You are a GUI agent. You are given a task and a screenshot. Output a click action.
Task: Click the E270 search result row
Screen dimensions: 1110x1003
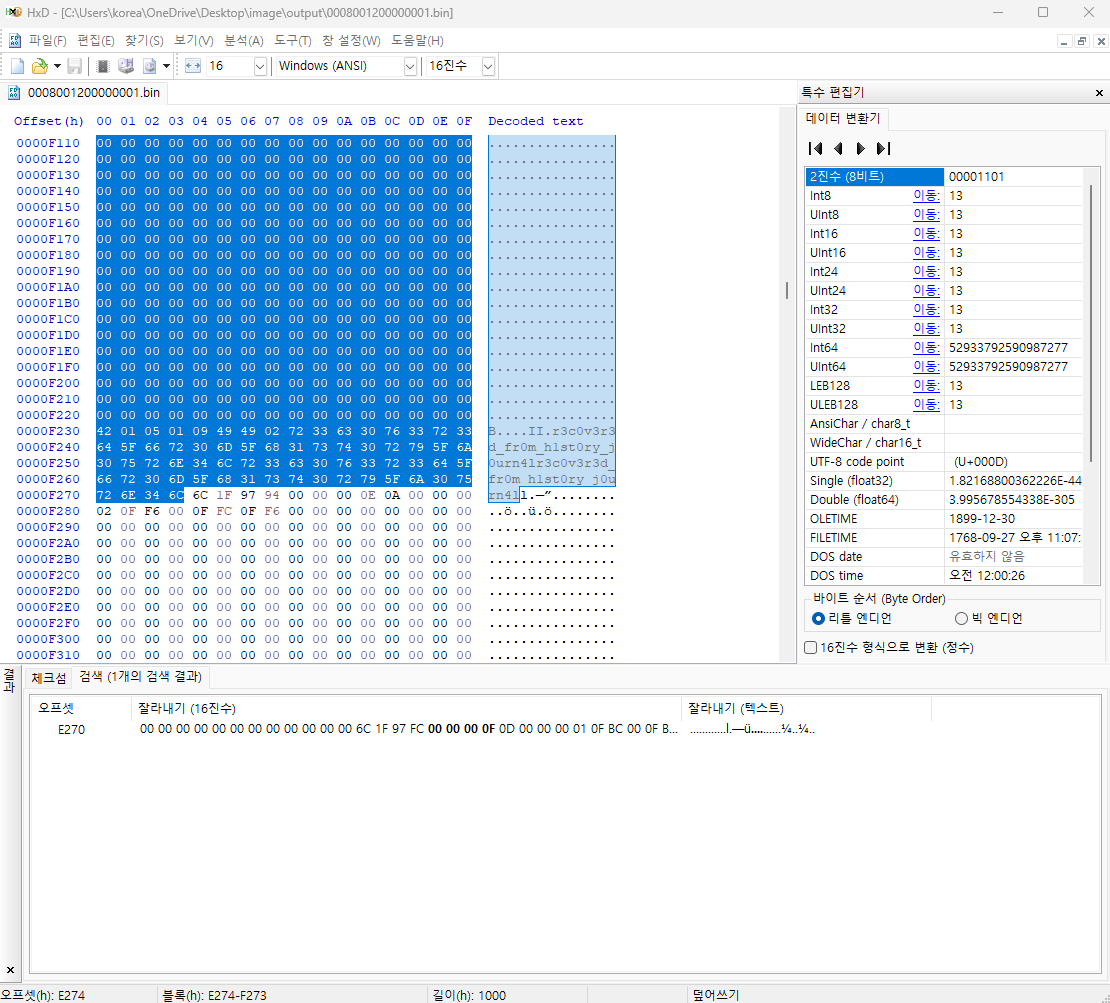point(72,729)
